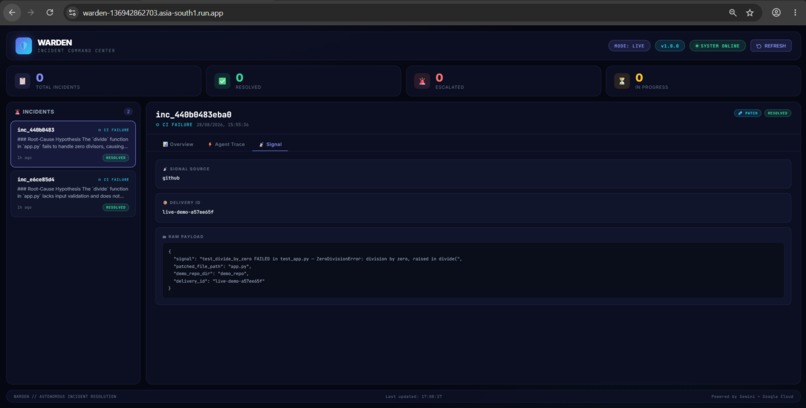Click the Patch badge in incident header
Viewport: 806px width, 408px height.
[747, 113]
